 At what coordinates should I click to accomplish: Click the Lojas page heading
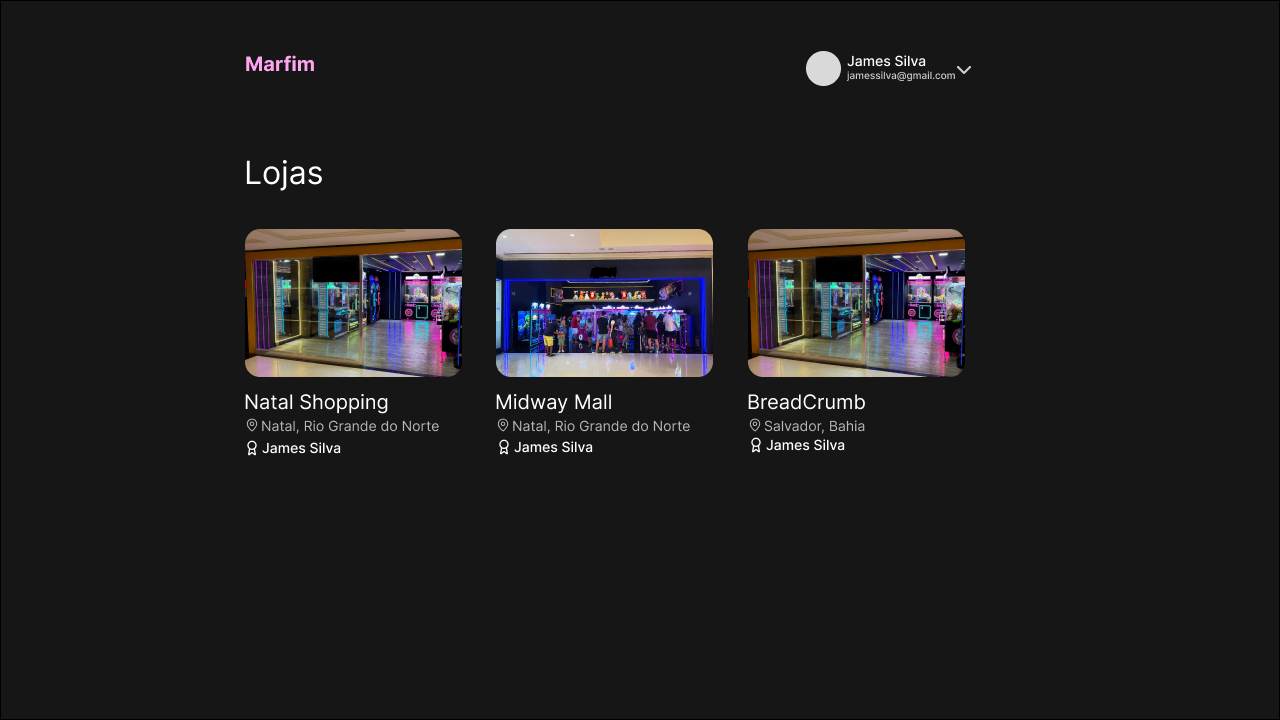pos(283,173)
